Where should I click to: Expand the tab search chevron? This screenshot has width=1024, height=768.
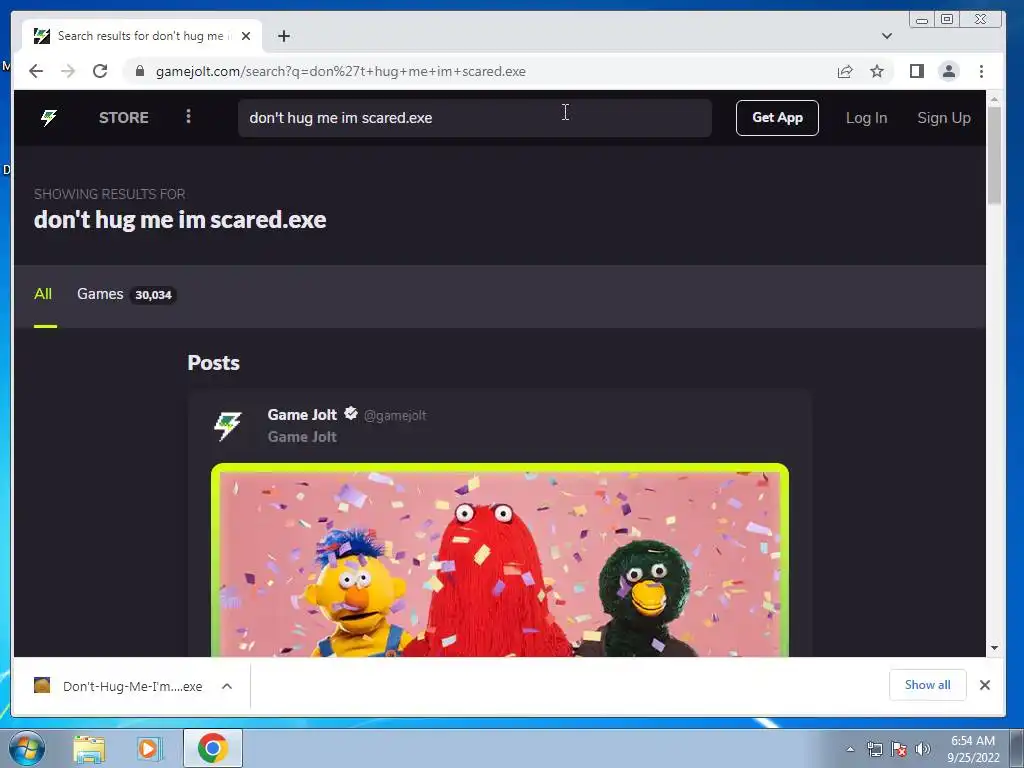887,36
